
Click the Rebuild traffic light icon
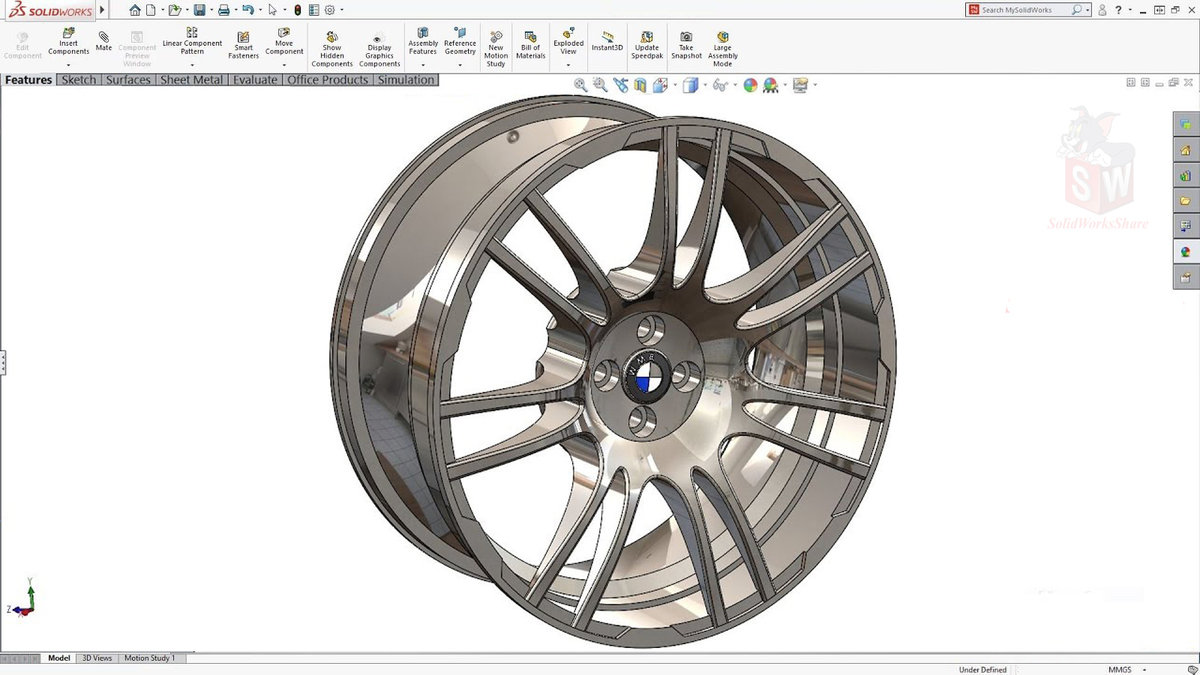click(297, 10)
